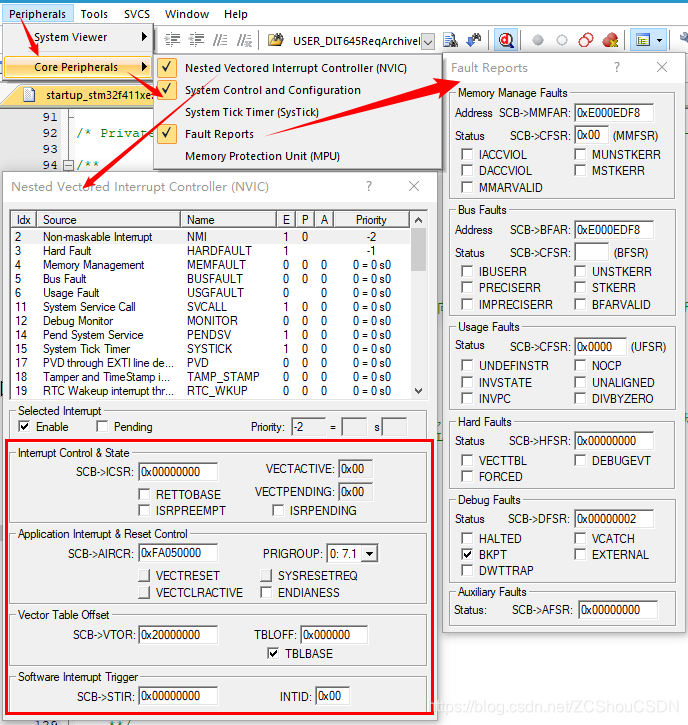The width and height of the screenshot is (688, 725).
Task: Click the interrupt list scroll up arrow
Action: (418, 220)
